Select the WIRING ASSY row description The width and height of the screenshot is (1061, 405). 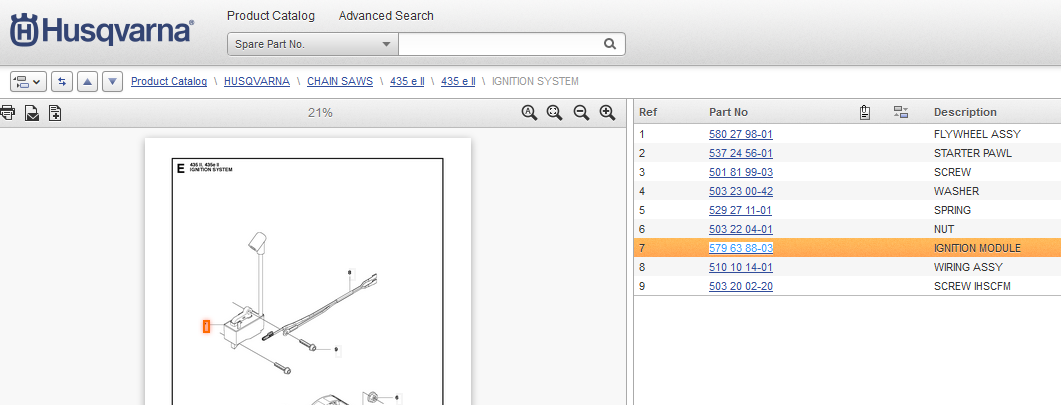[968, 267]
